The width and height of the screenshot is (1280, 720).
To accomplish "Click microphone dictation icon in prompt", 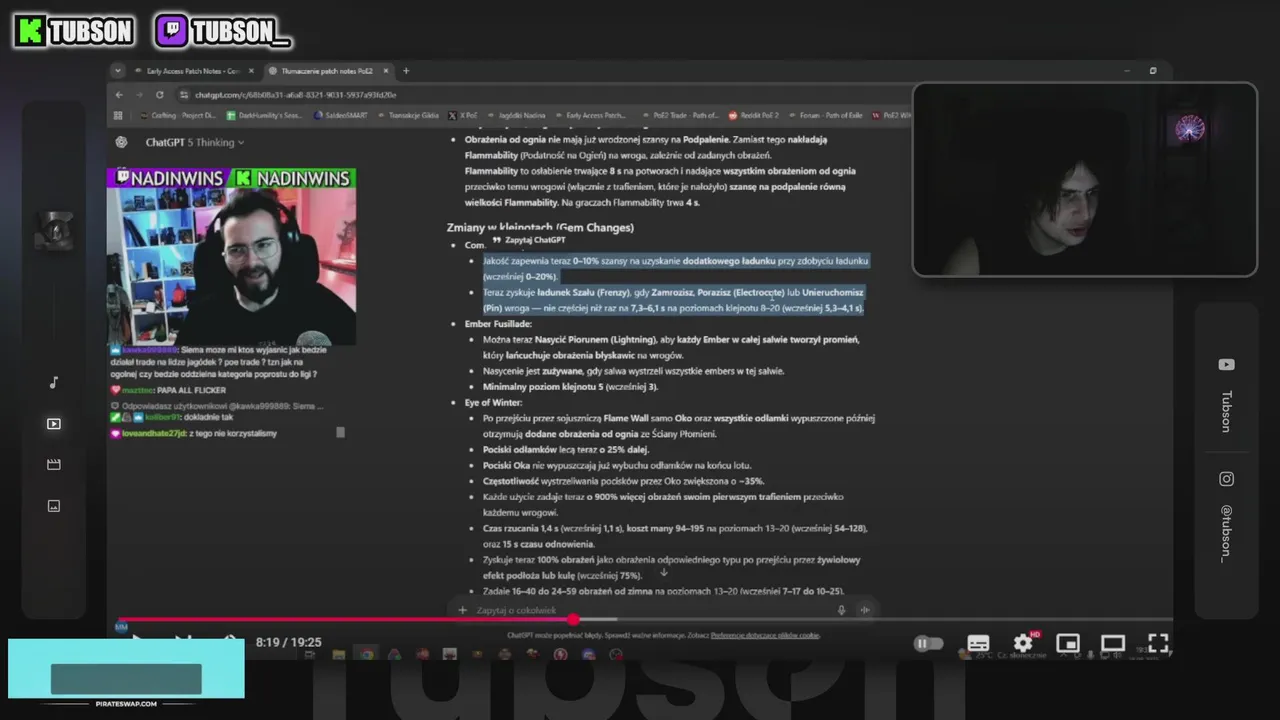I will click(841, 610).
